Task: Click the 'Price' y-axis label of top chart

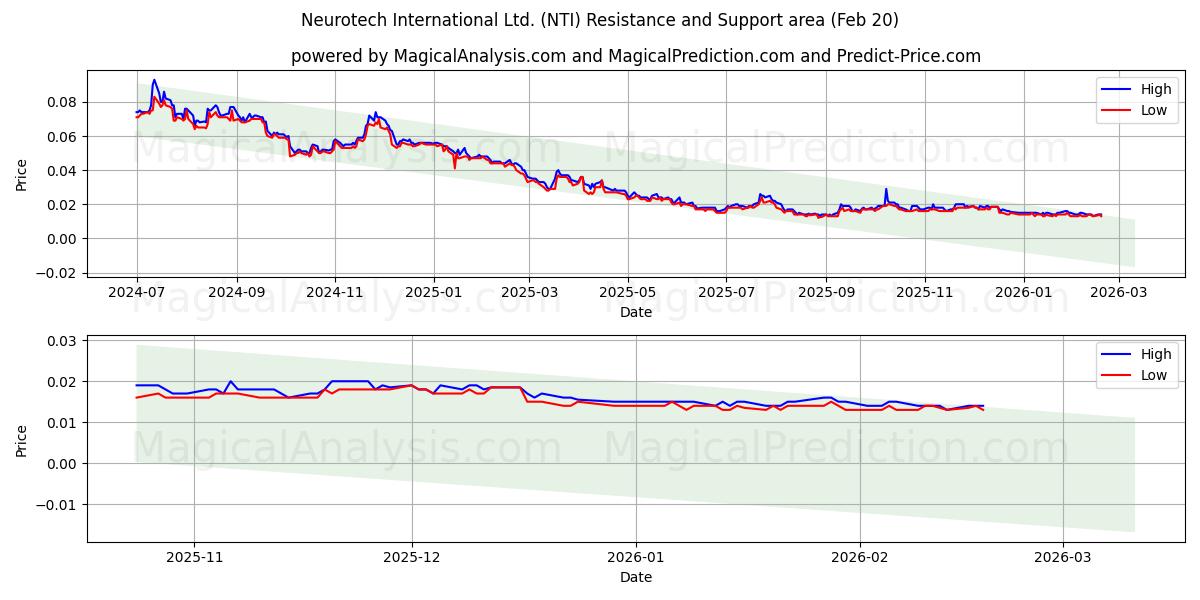Action: (x=22, y=174)
